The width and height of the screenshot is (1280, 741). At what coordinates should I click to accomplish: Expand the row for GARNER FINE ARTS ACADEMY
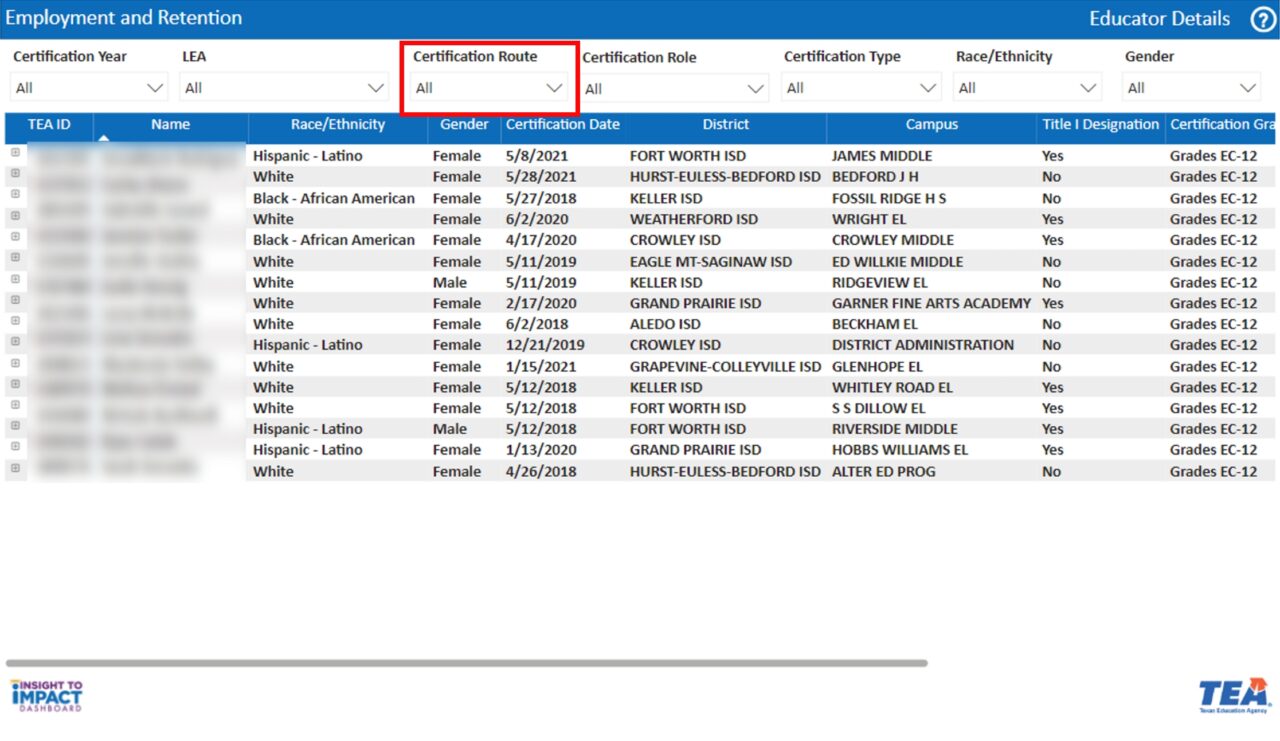pos(15,299)
